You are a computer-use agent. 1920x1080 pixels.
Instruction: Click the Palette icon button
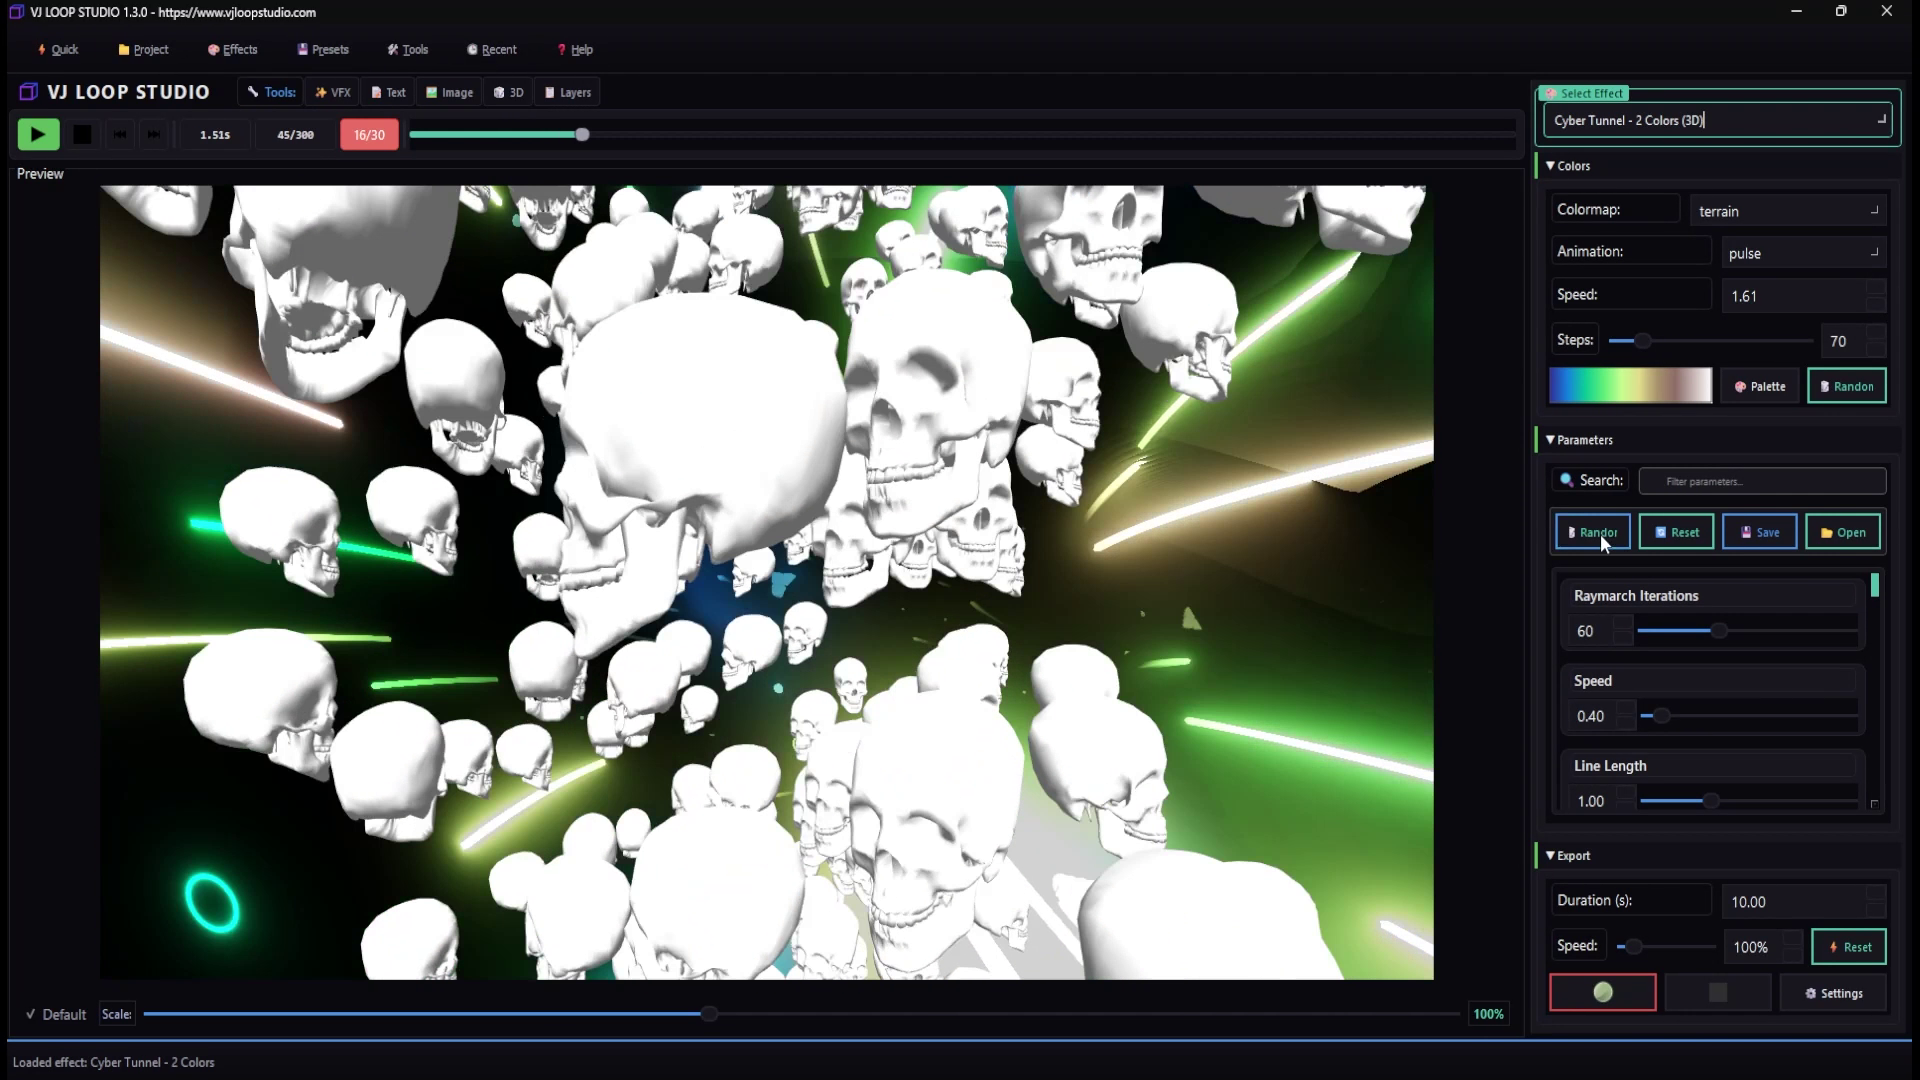click(x=1759, y=386)
